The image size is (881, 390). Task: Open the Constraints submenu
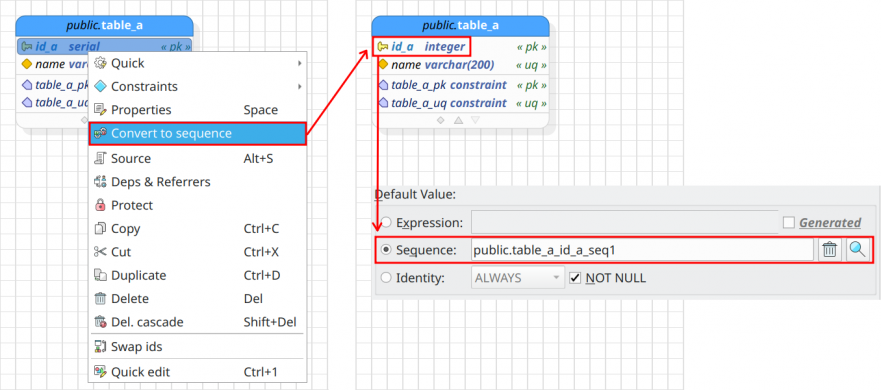point(198,87)
